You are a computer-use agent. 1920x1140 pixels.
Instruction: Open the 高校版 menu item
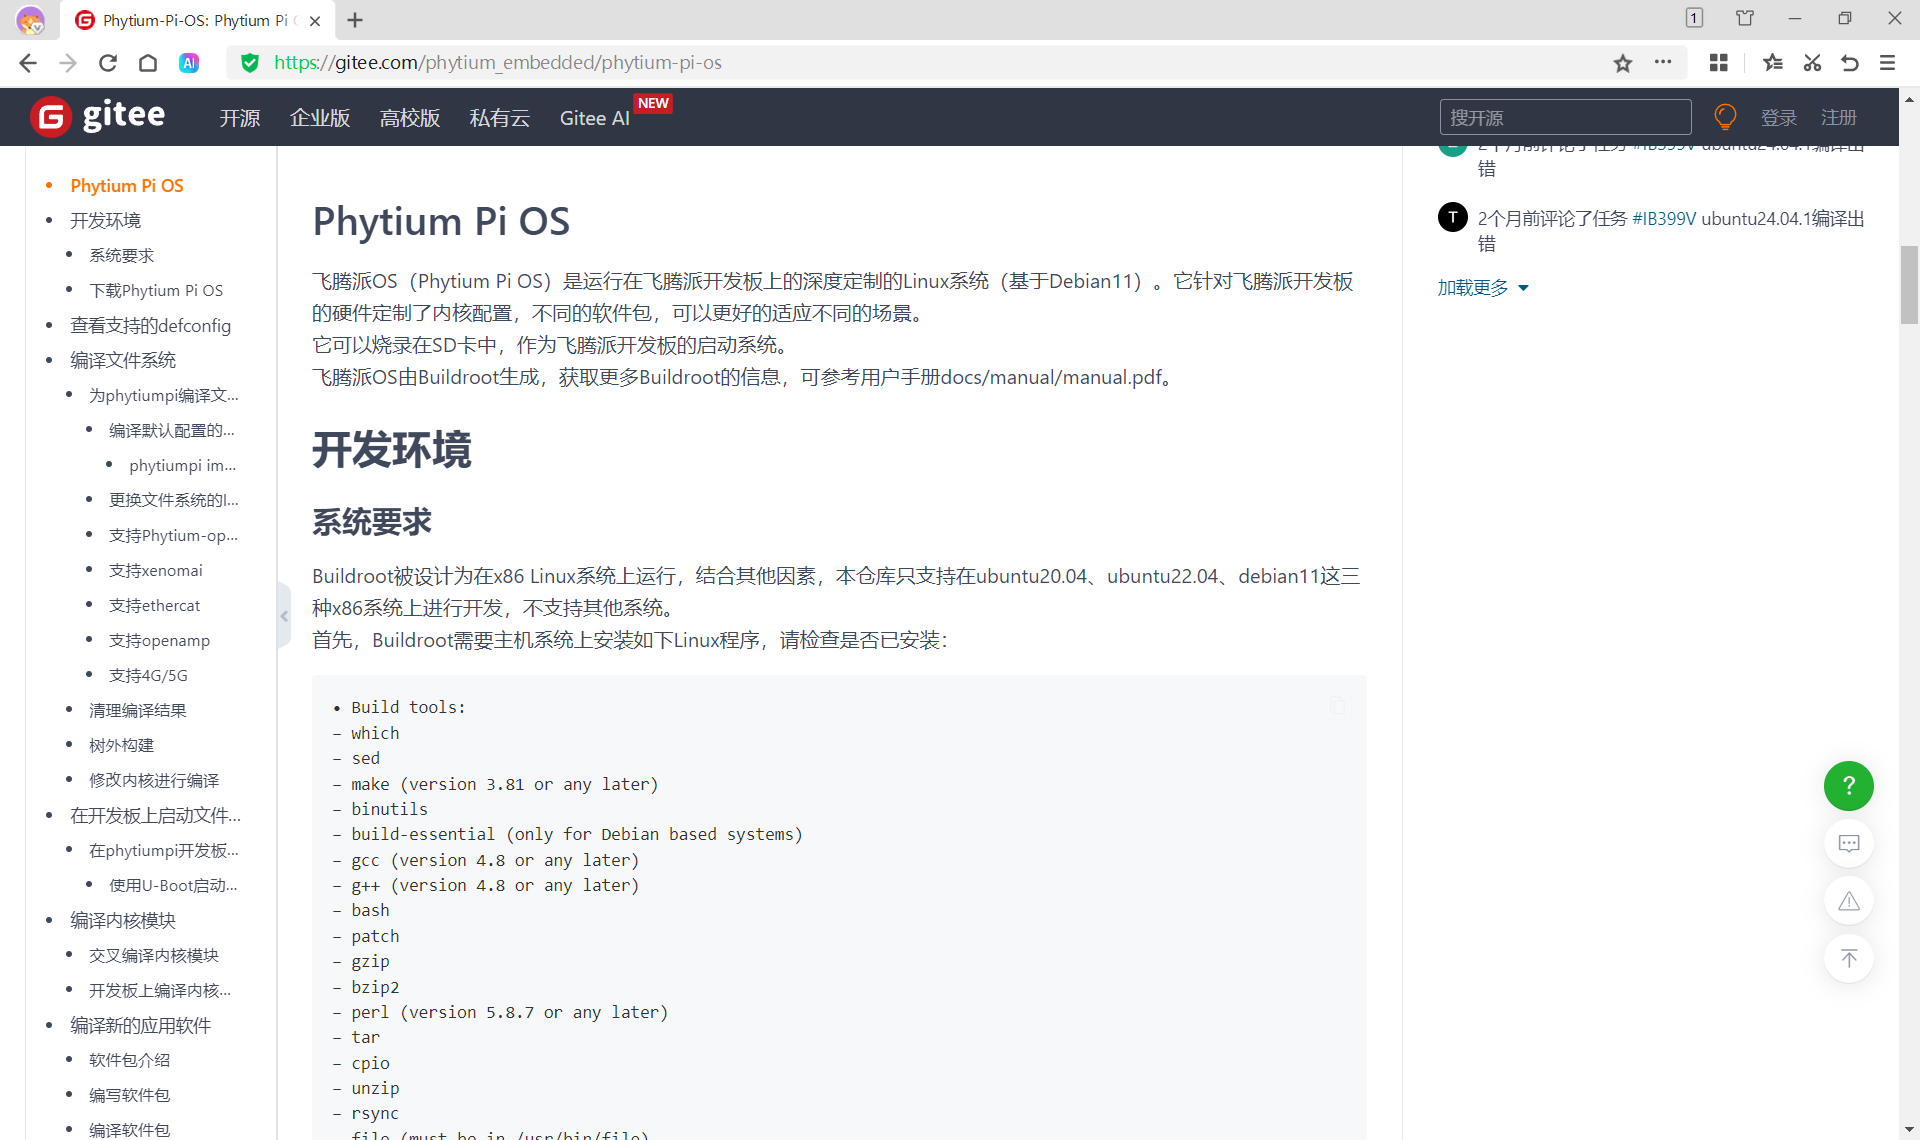pos(410,118)
